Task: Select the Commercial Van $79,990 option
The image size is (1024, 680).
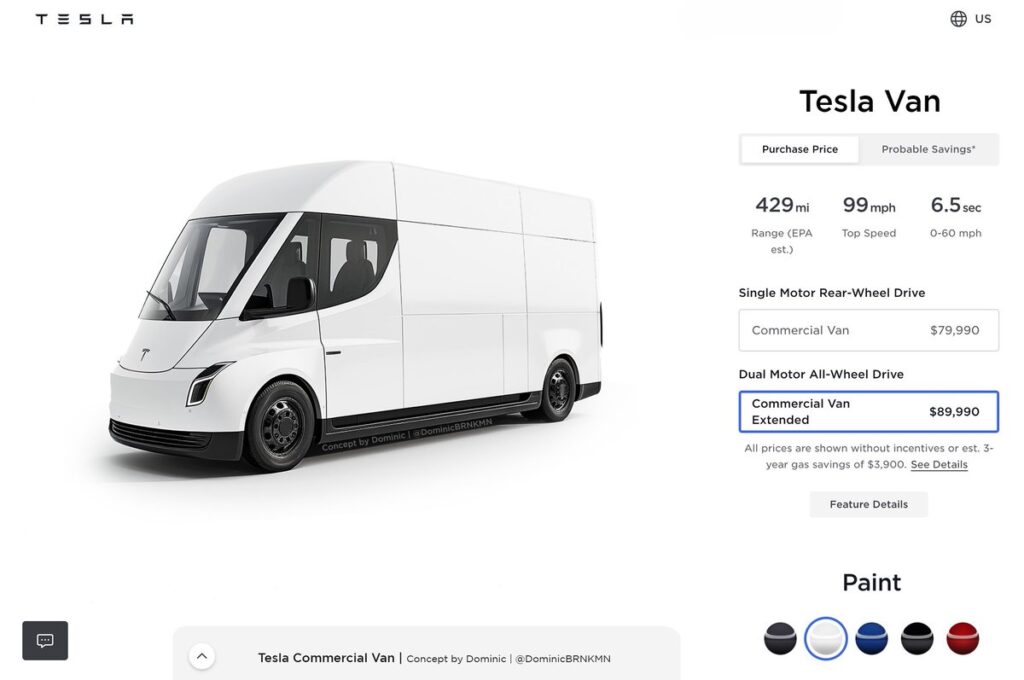Action: pos(868,330)
